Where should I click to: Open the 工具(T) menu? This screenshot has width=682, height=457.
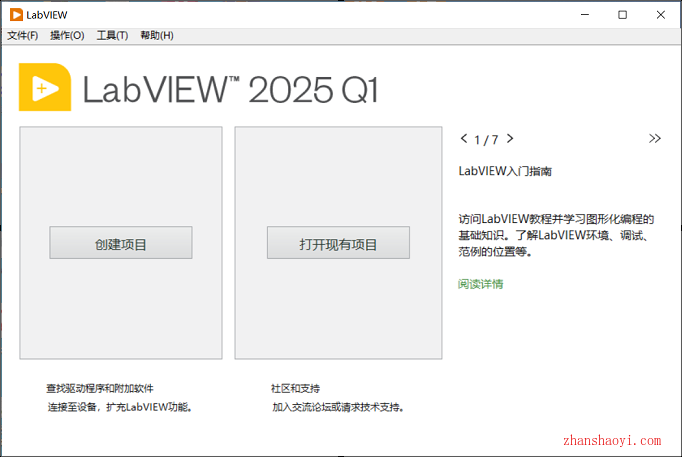[x=112, y=36]
